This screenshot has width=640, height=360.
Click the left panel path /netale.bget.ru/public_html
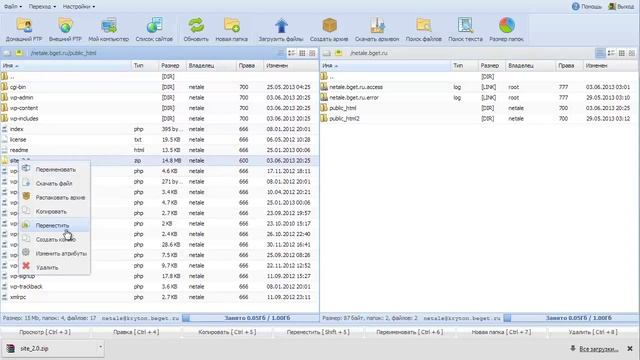[64, 53]
